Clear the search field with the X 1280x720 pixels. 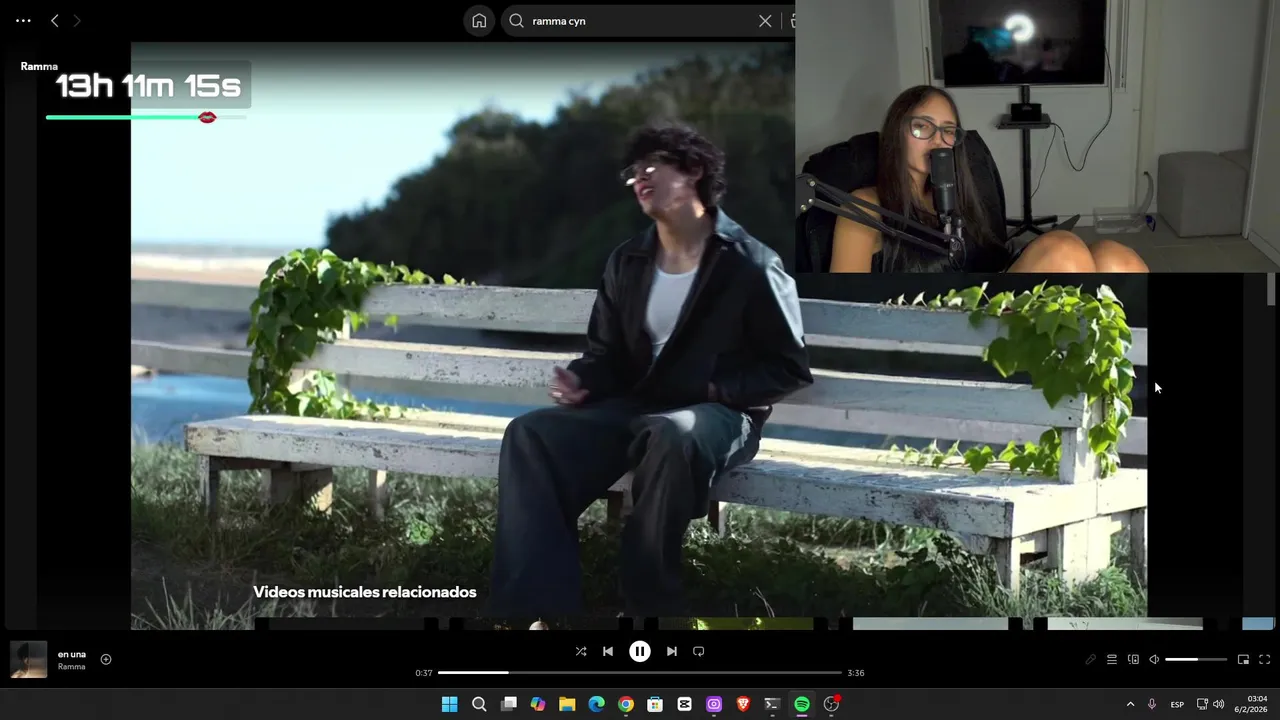pyautogui.click(x=765, y=20)
